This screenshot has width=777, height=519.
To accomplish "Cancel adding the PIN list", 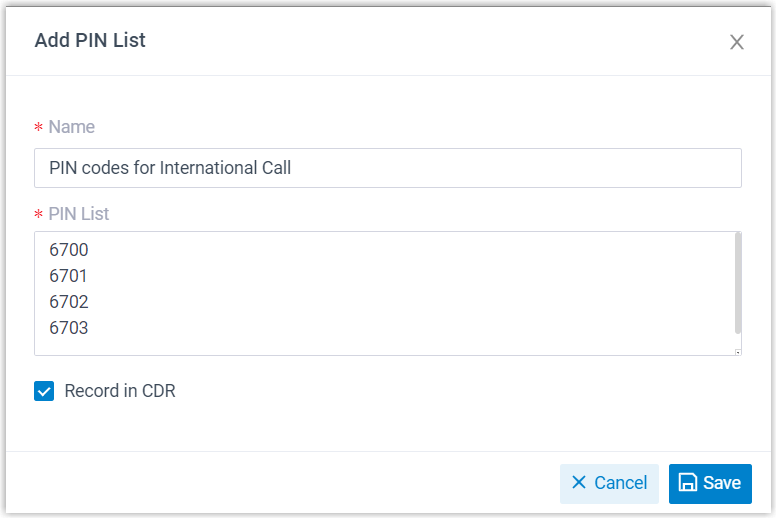I will pyautogui.click(x=610, y=483).
